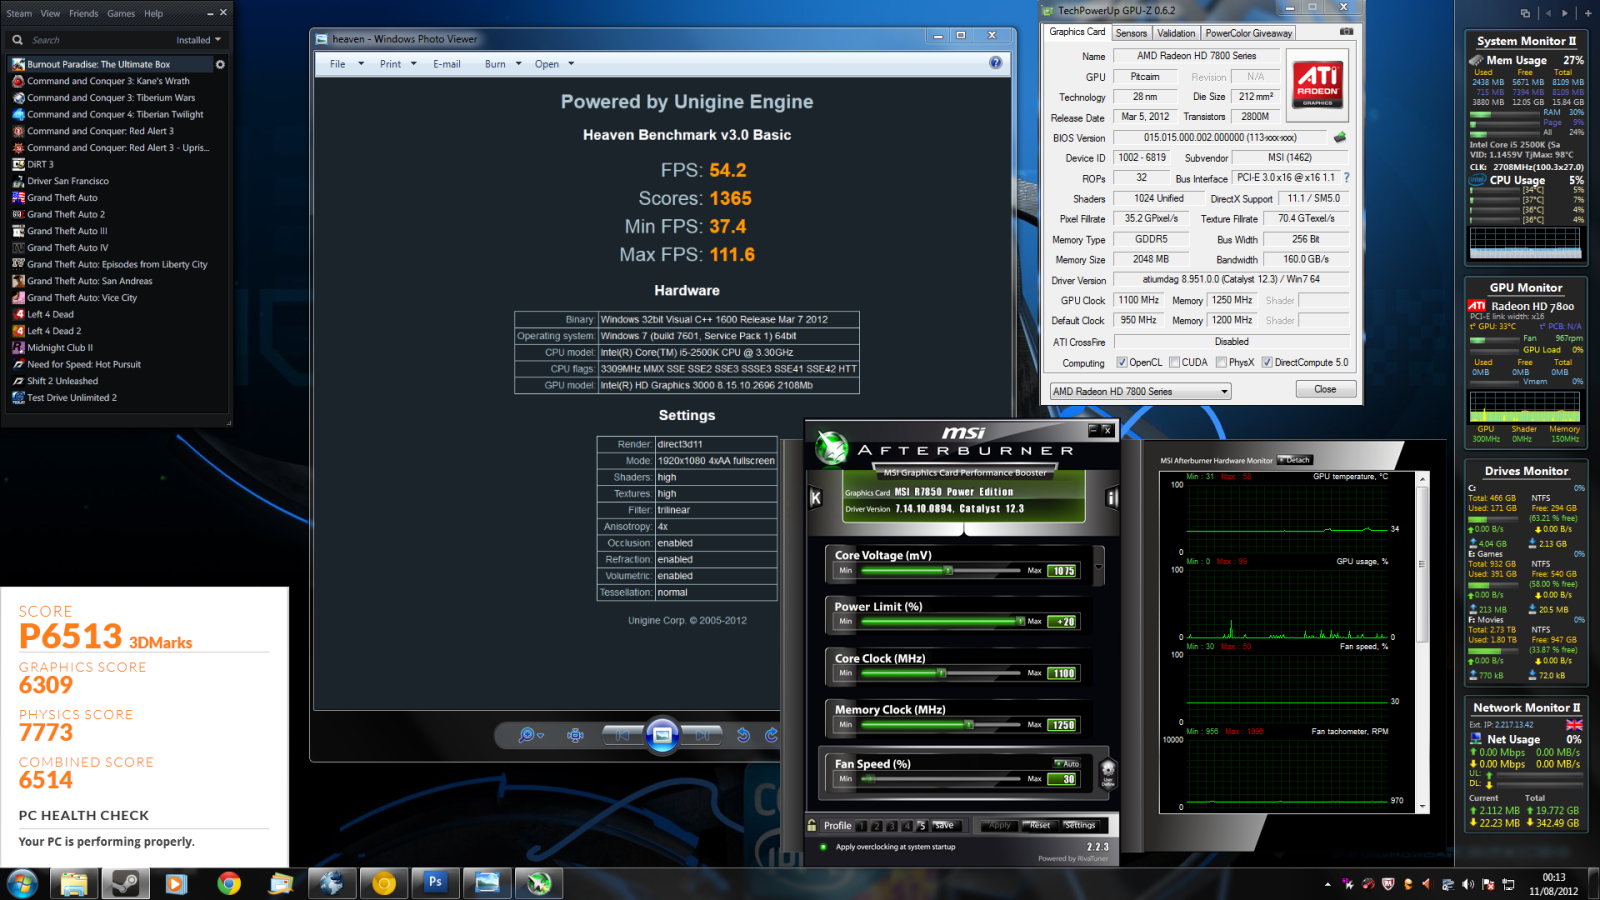The height and width of the screenshot is (900, 1600).
Task: Click the Windows Start orb
Action: pyautogui.click(x=22, y=883)
